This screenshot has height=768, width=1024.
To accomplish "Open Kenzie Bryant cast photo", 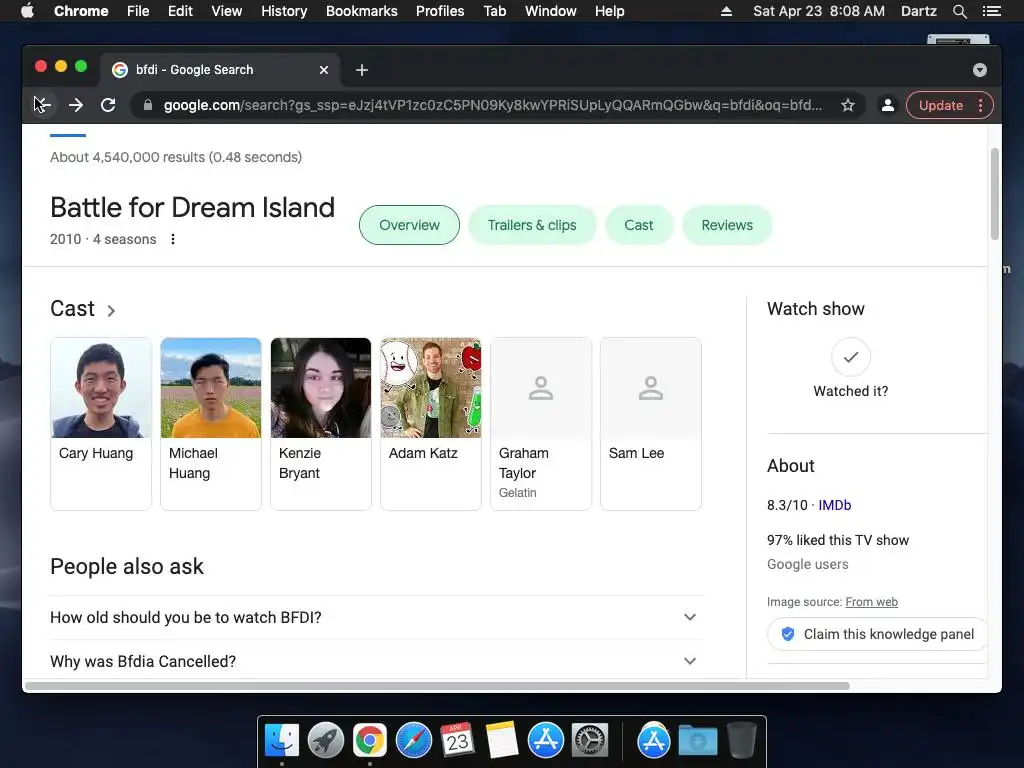I will [321, 388].
